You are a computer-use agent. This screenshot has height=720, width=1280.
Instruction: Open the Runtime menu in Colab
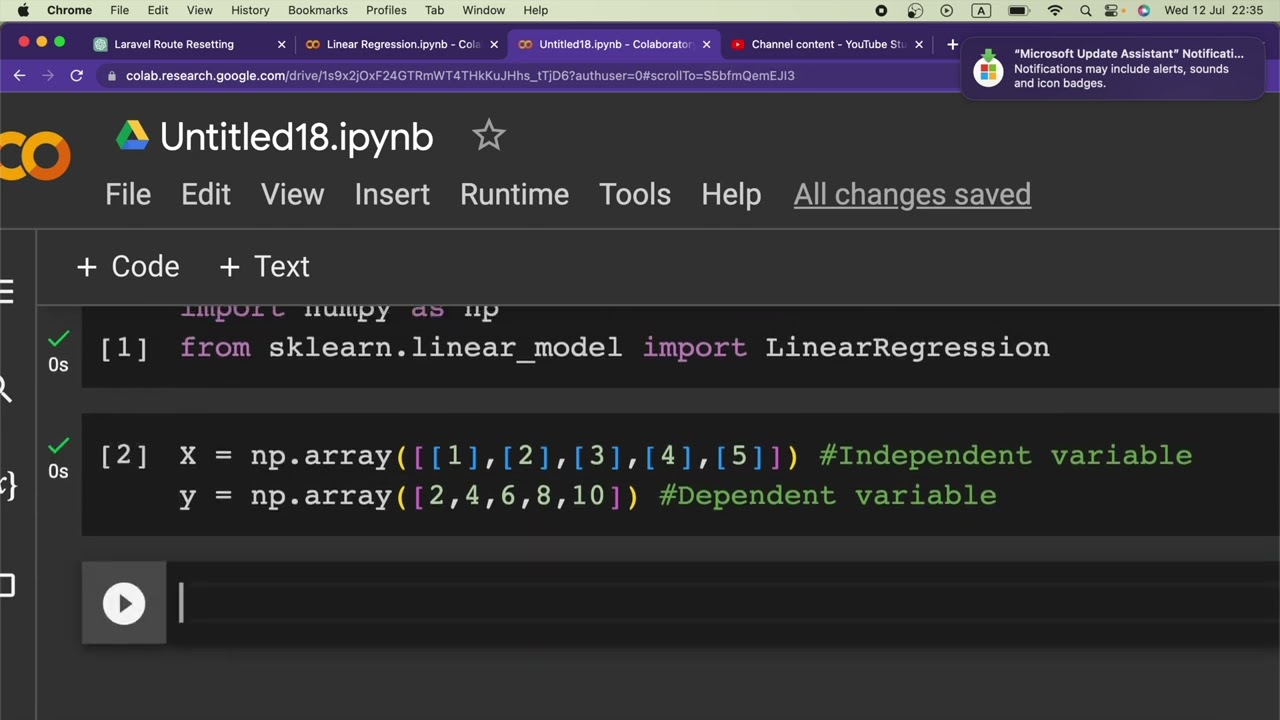[x=514, y=194]
